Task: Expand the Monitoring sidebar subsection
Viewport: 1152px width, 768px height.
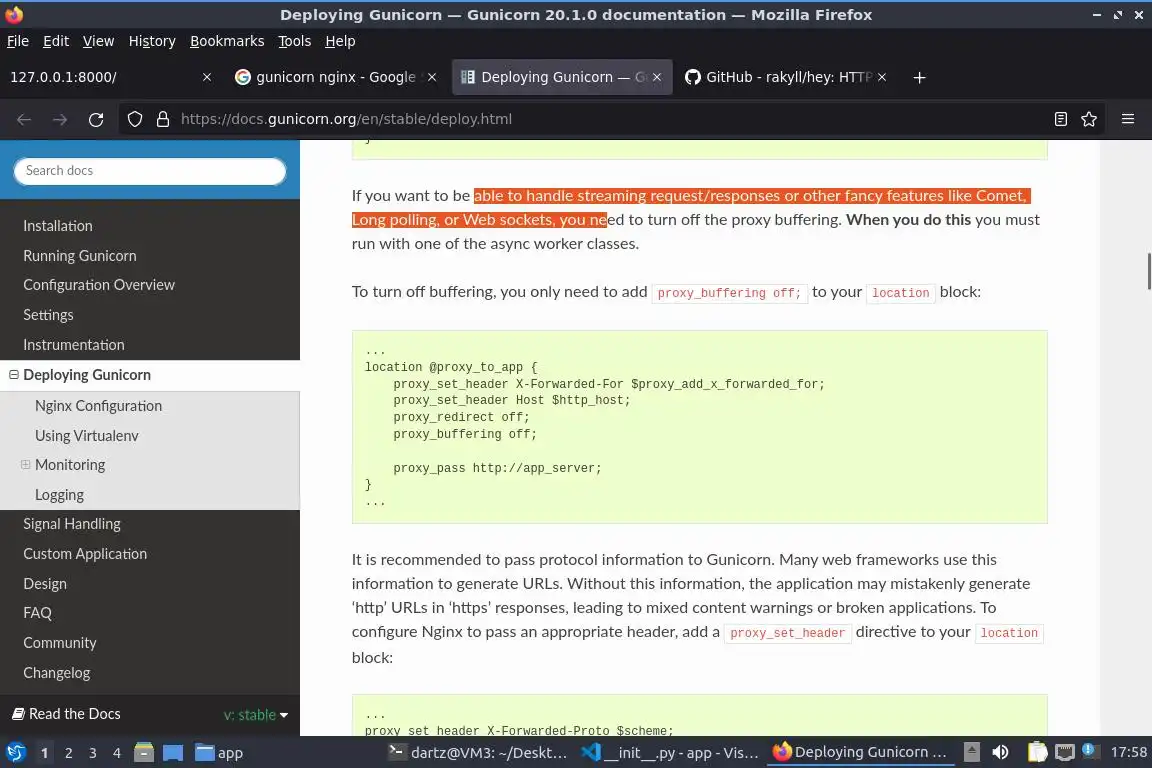Action: coord(26,464)
